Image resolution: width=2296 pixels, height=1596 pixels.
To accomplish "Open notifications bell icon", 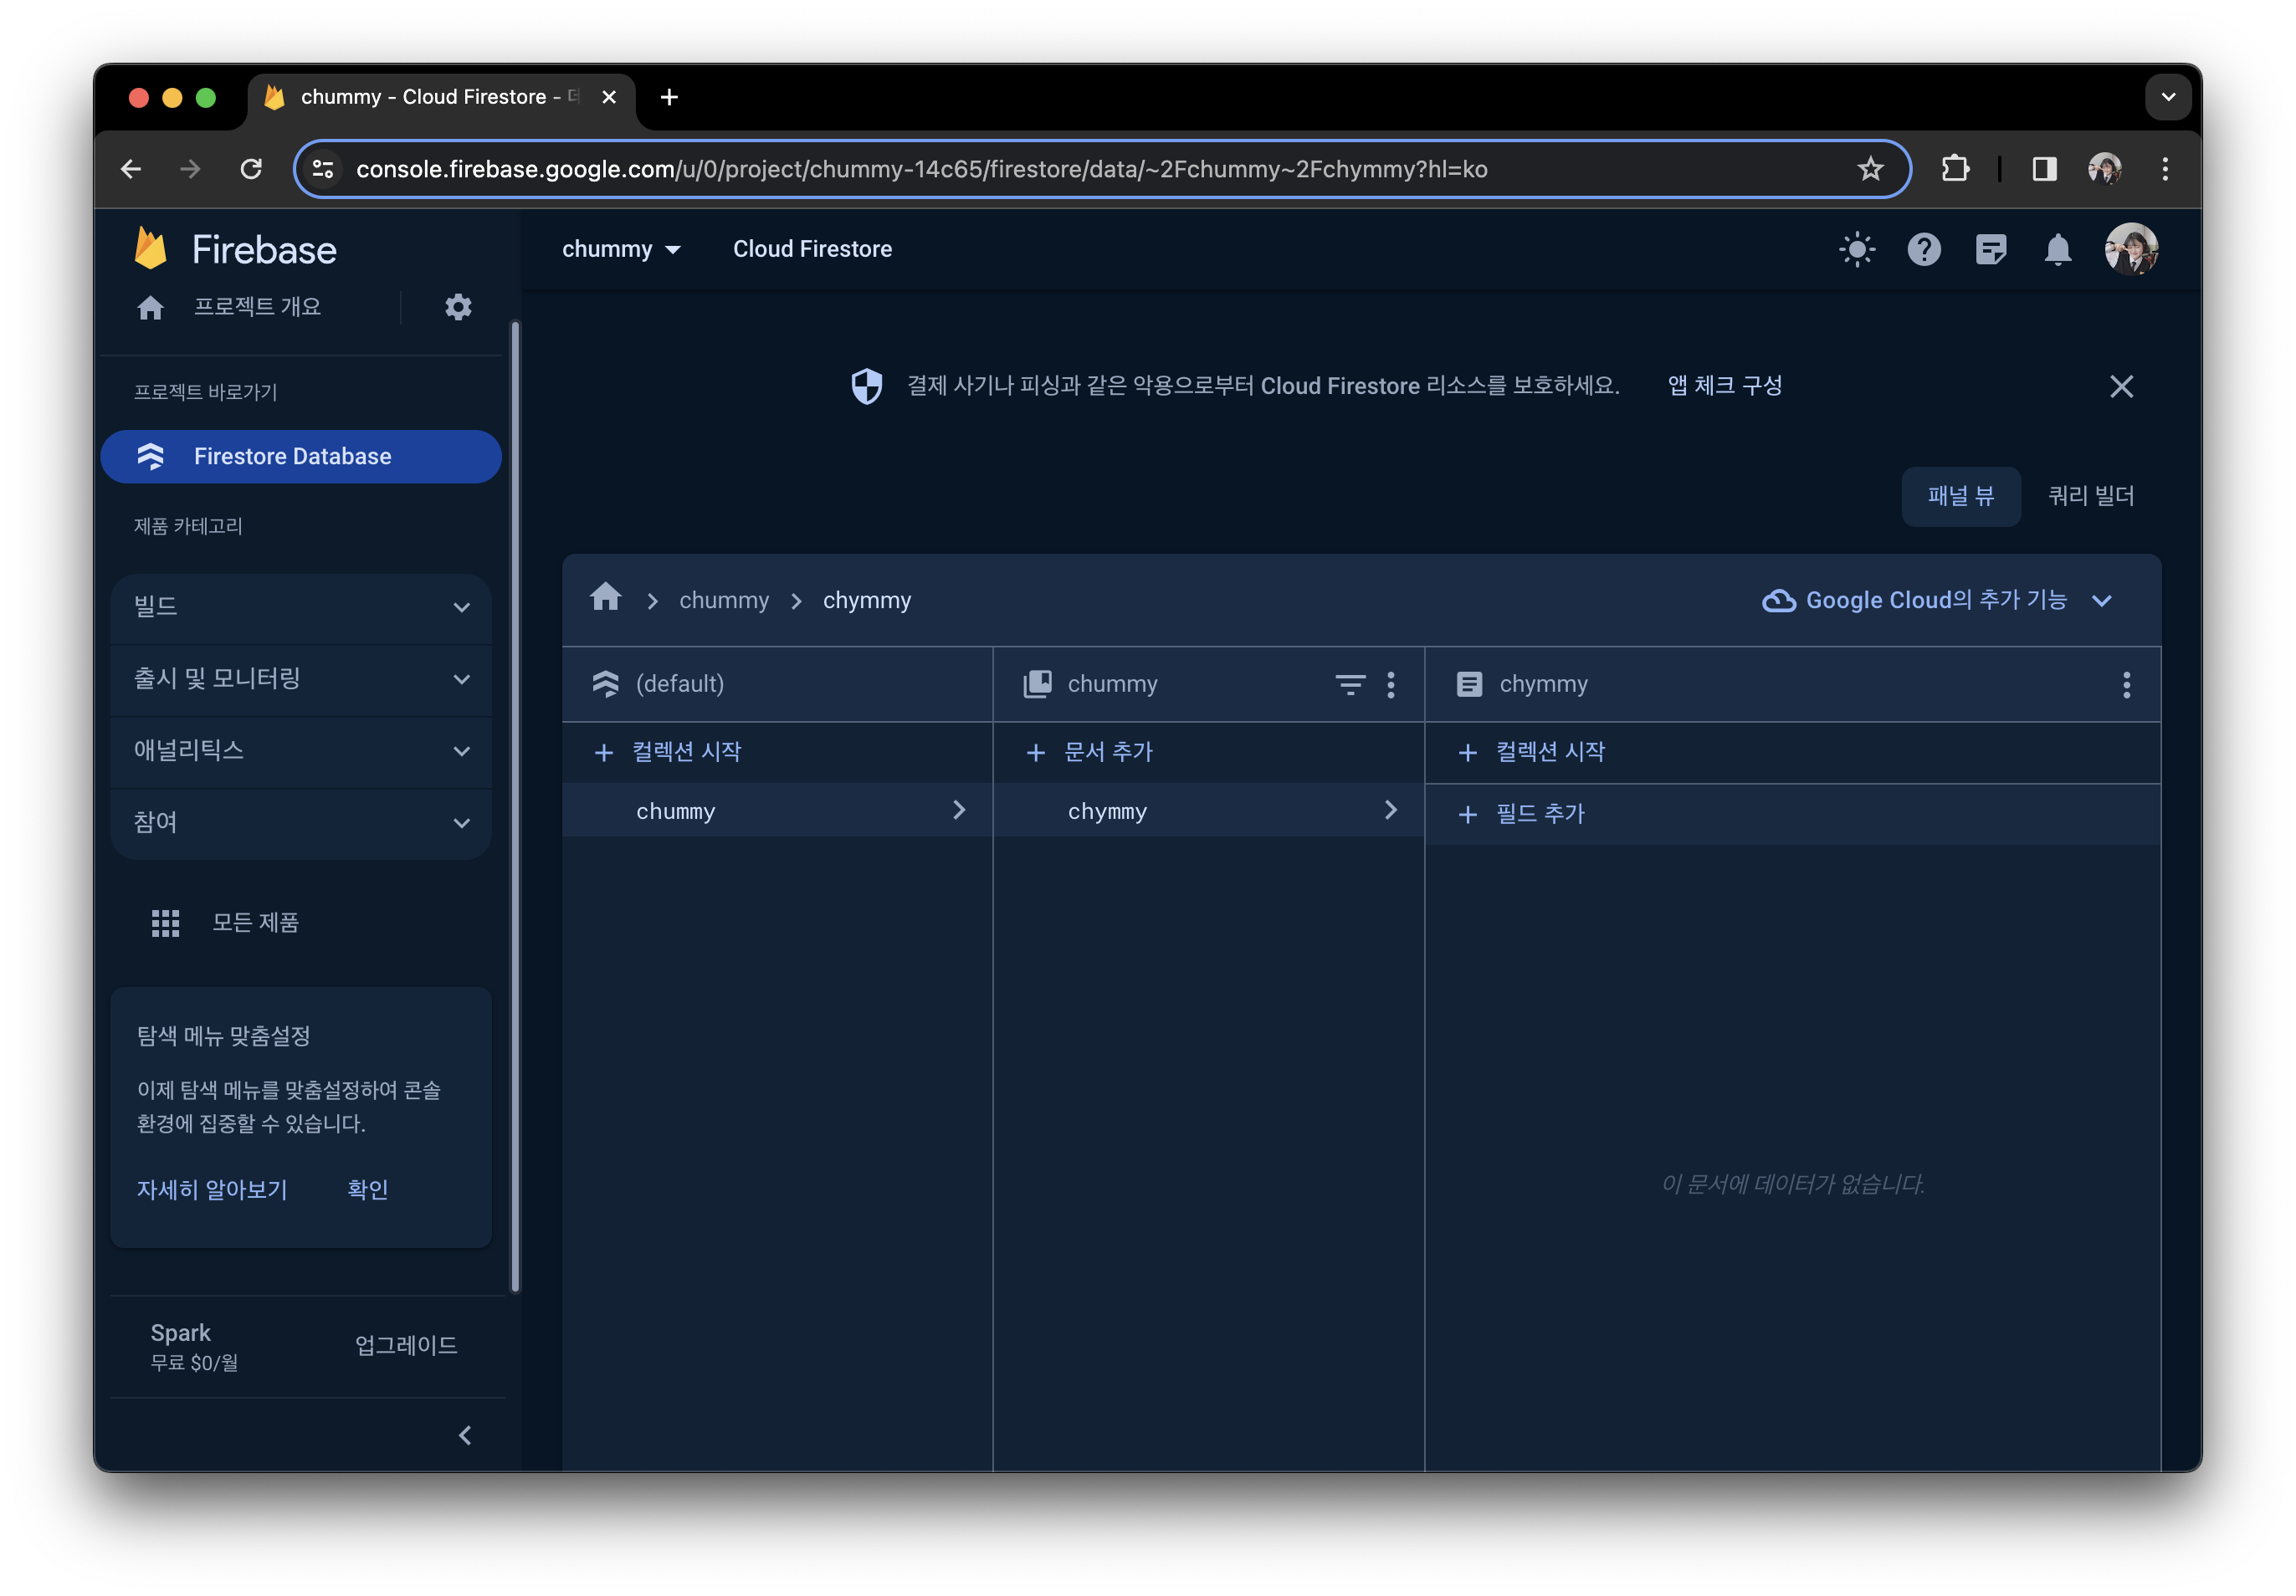I will [2058, 249].
